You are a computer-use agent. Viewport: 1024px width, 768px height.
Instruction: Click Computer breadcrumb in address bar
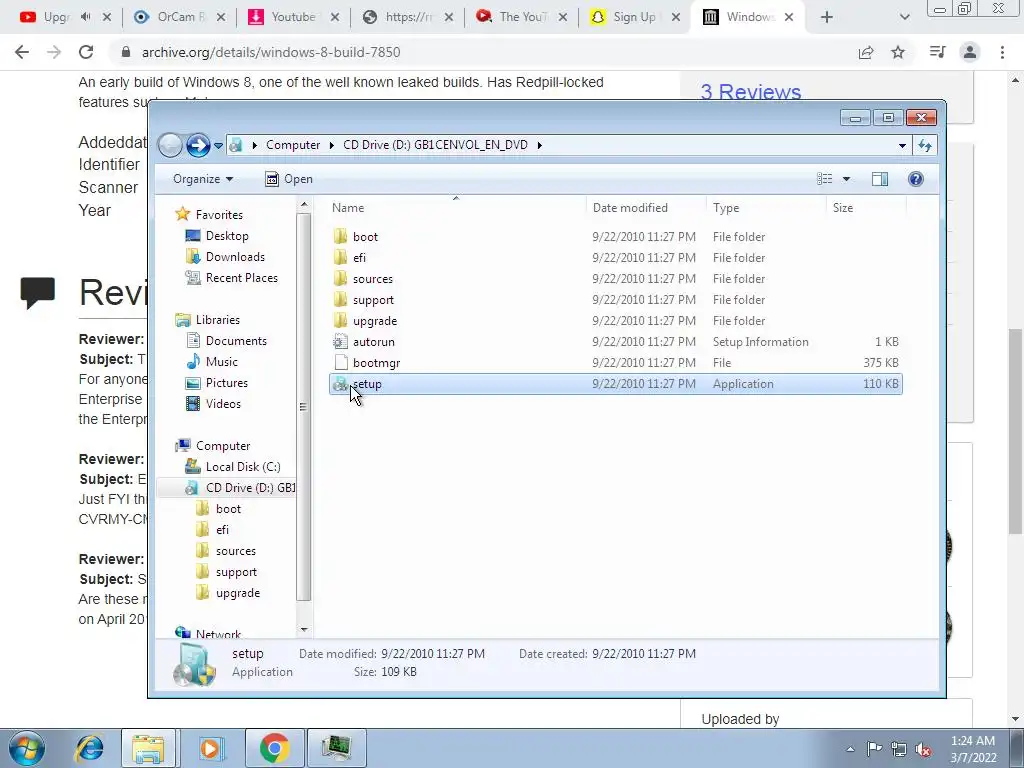pyautogui.click(x=293, y=145)
